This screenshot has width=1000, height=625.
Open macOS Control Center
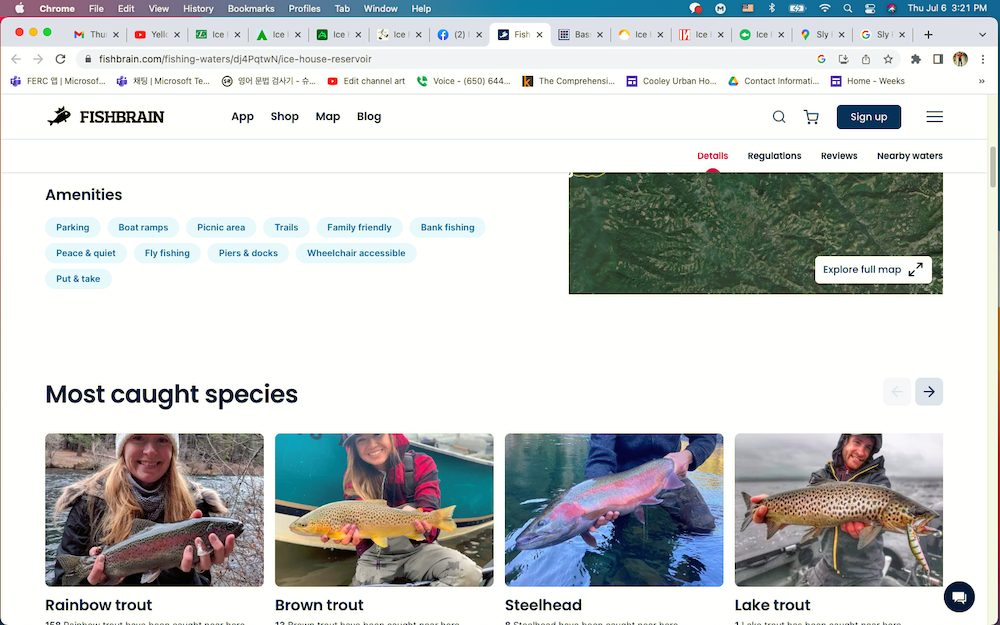[x=870, y=8]
